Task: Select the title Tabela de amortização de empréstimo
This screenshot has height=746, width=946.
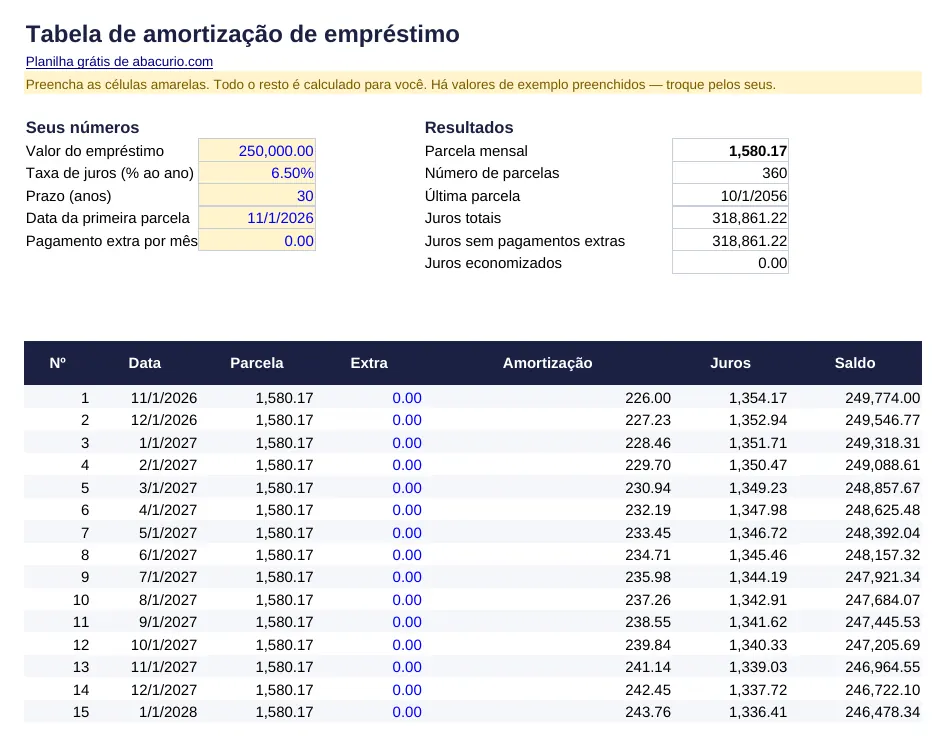Action: pos(243,34)
